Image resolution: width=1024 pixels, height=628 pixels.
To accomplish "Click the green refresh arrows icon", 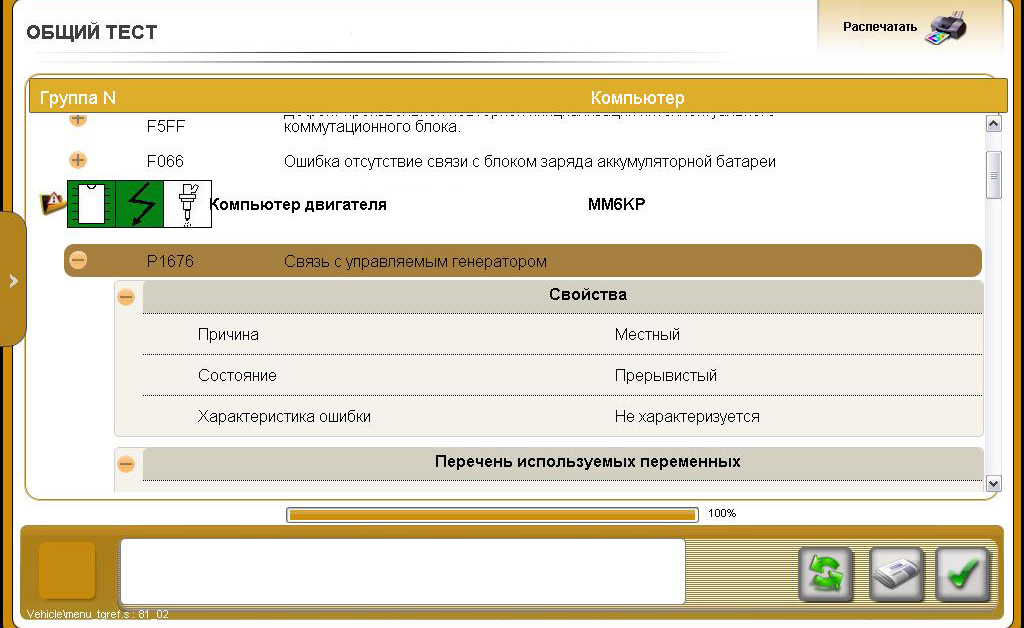I will (825, 574).
